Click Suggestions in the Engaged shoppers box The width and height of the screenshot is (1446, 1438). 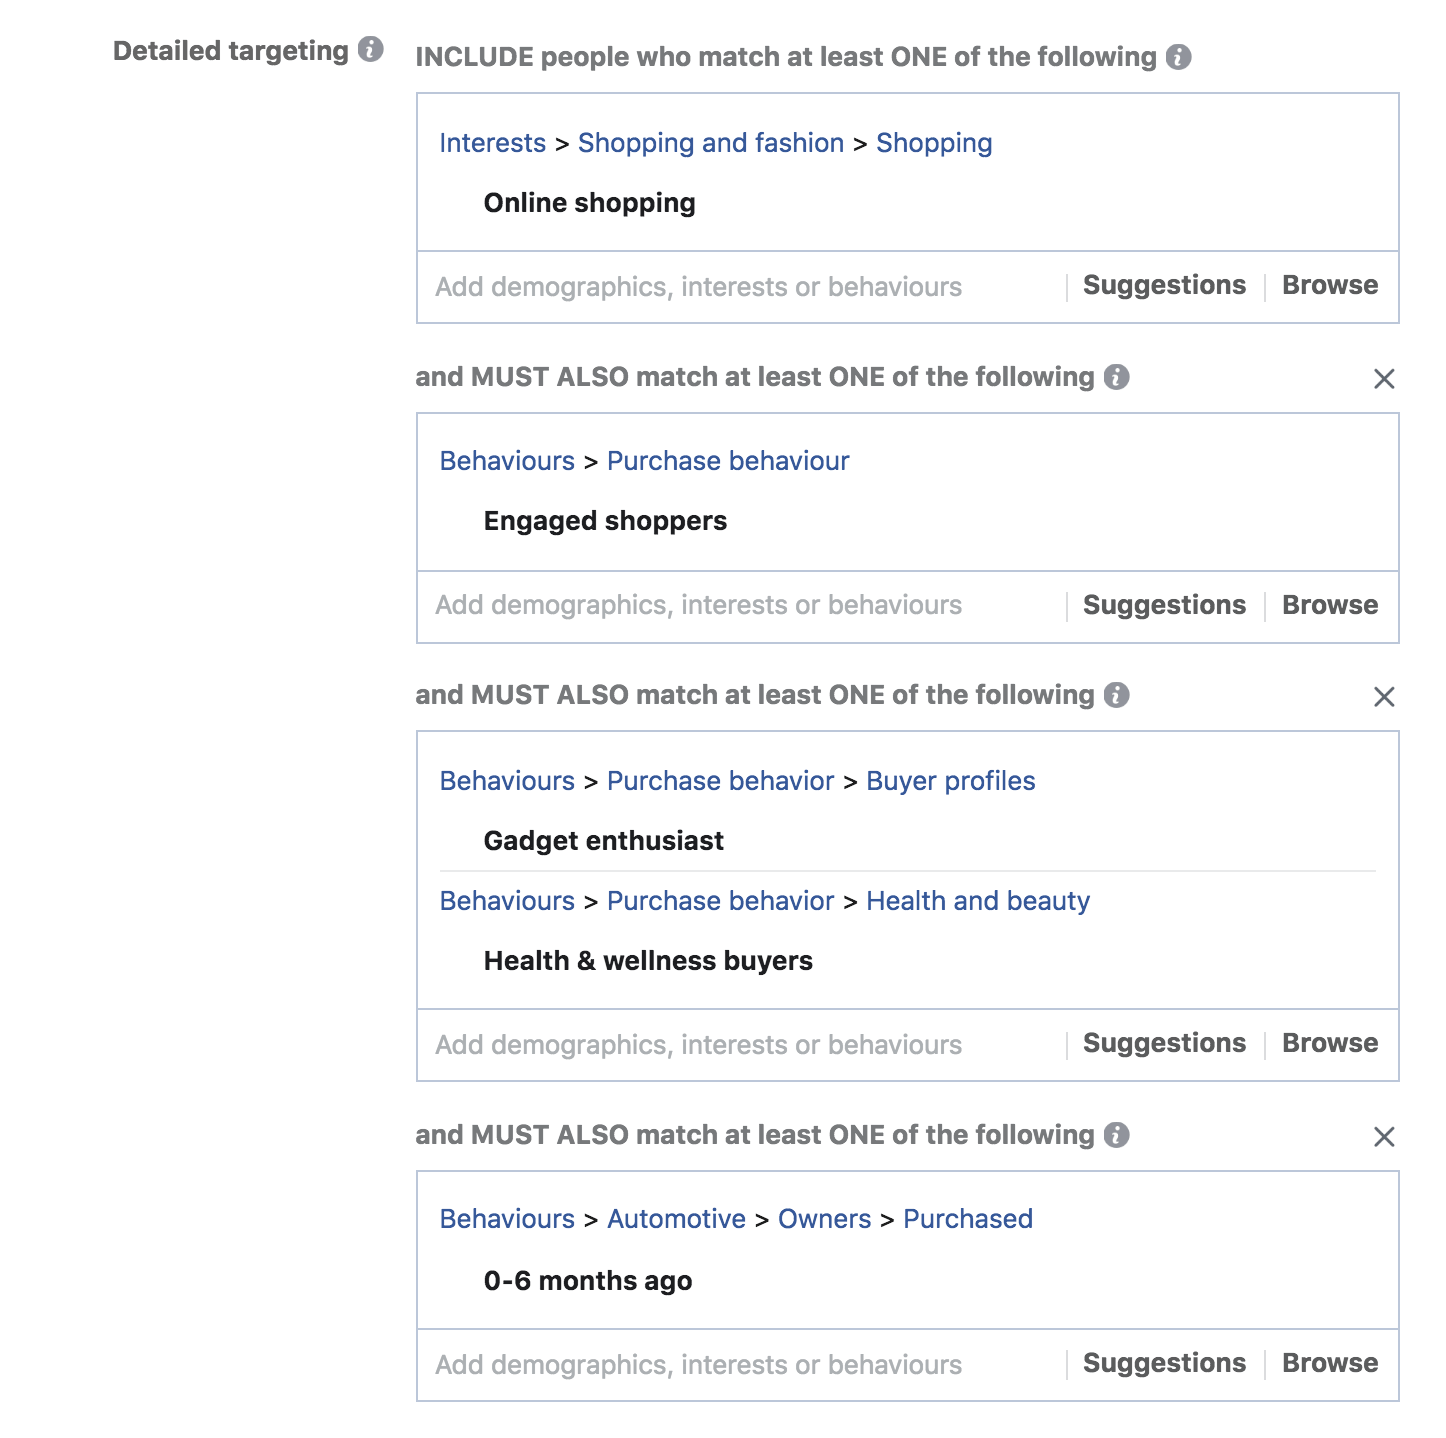click(1163, 605)
